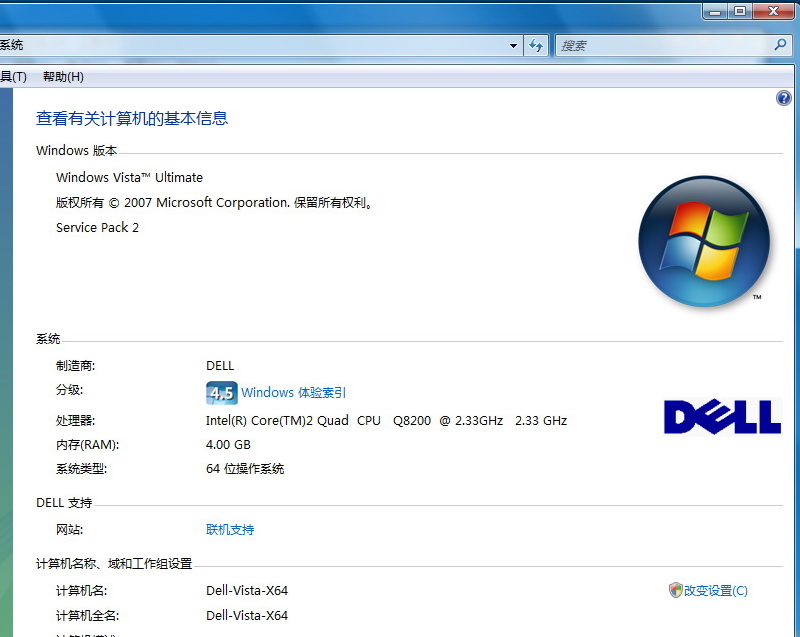Image resolution: width=800 pixels, height=637 pixels.
Task: Click the 内存(RAM): label
Action: pyautogui.click(x=87, y=445)
